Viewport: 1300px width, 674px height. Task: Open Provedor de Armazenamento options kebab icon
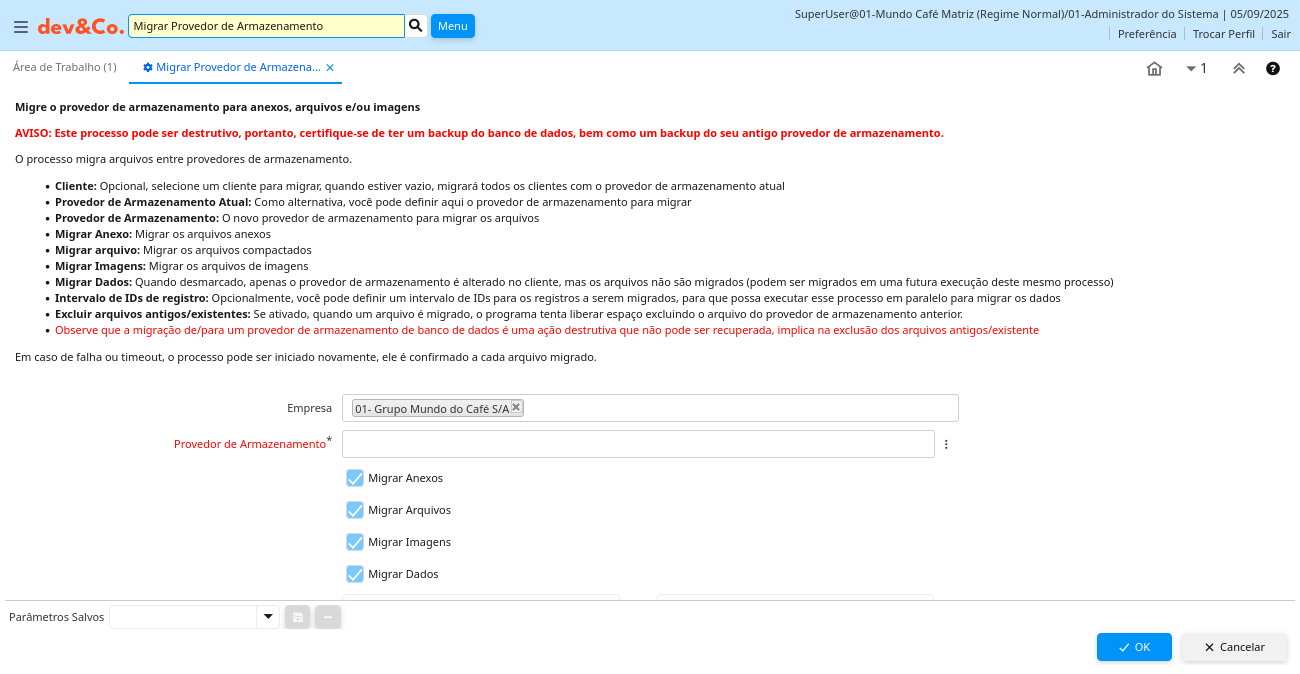946,444
